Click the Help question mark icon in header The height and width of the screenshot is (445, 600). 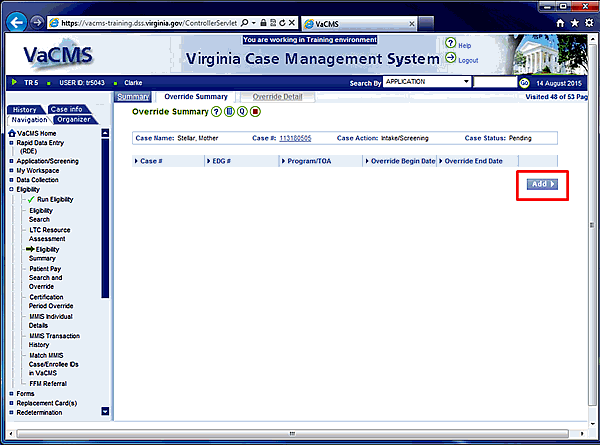tap(450, 45)
